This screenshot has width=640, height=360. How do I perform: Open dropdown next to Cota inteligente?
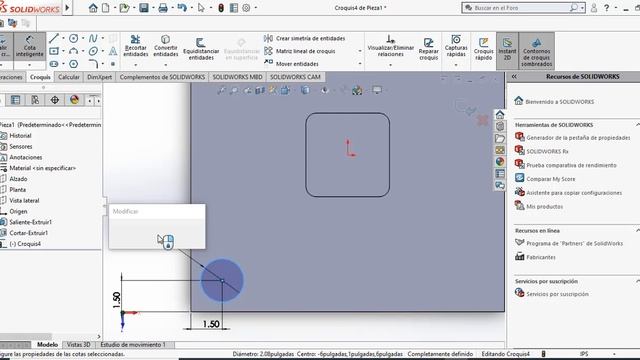pyautogui.click(x=29, y=65)
